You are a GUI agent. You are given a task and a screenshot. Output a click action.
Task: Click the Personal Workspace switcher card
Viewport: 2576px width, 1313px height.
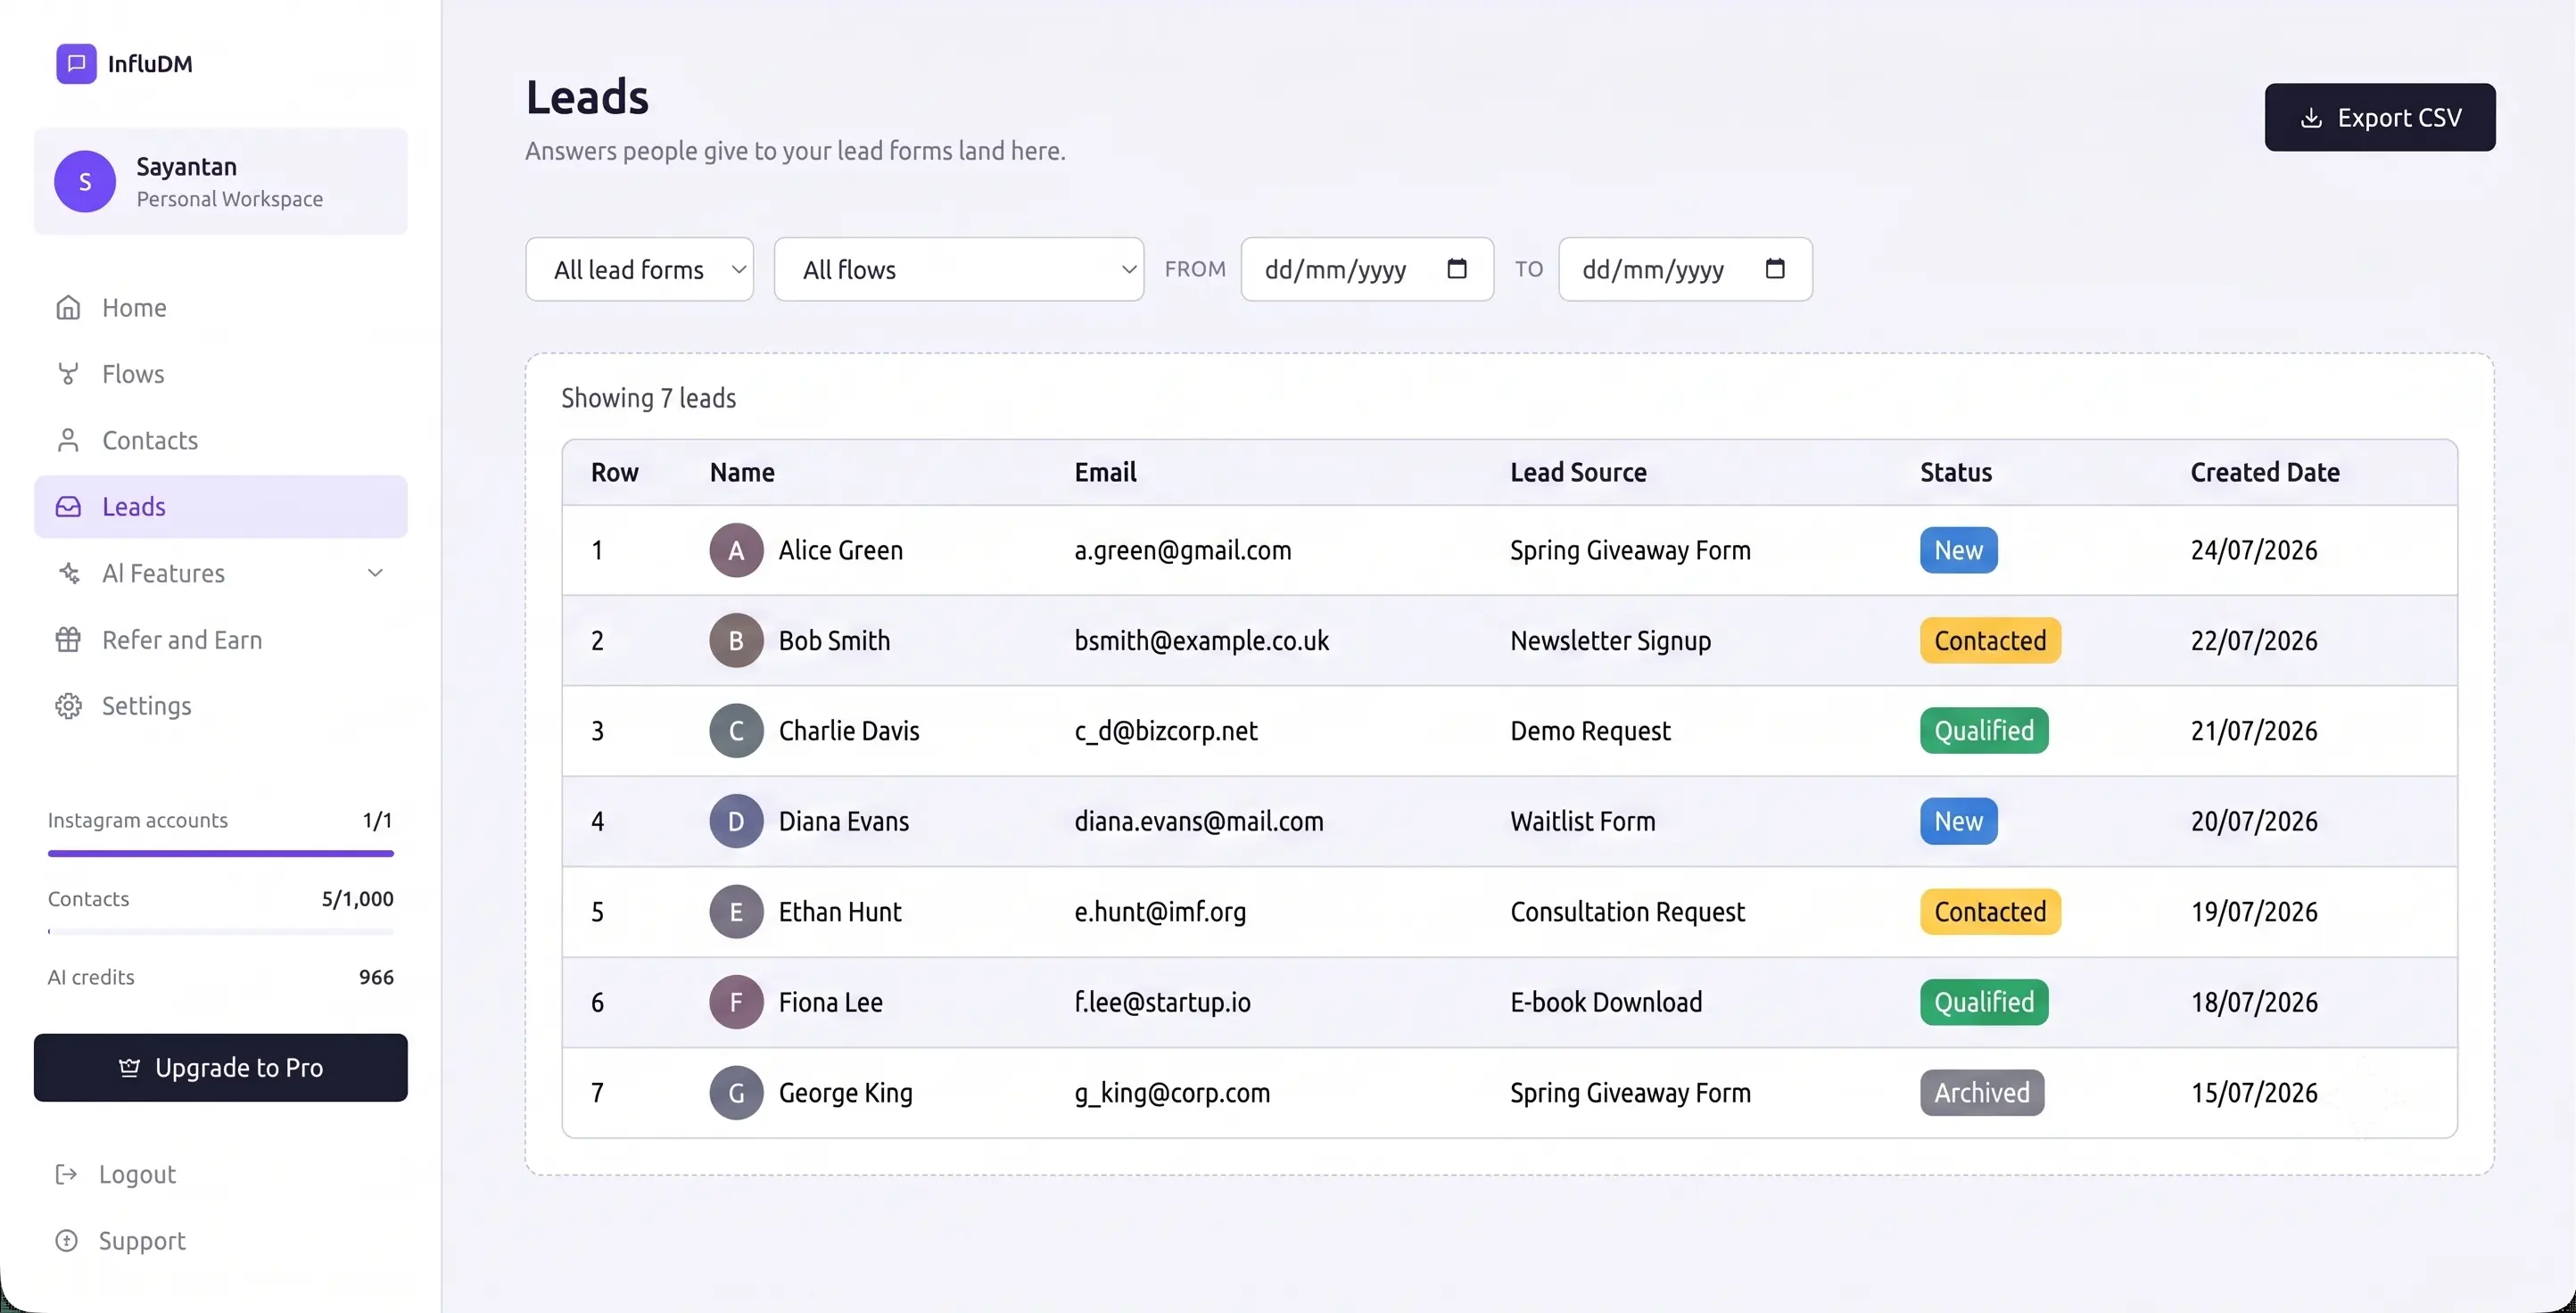[x=221, y=181]
